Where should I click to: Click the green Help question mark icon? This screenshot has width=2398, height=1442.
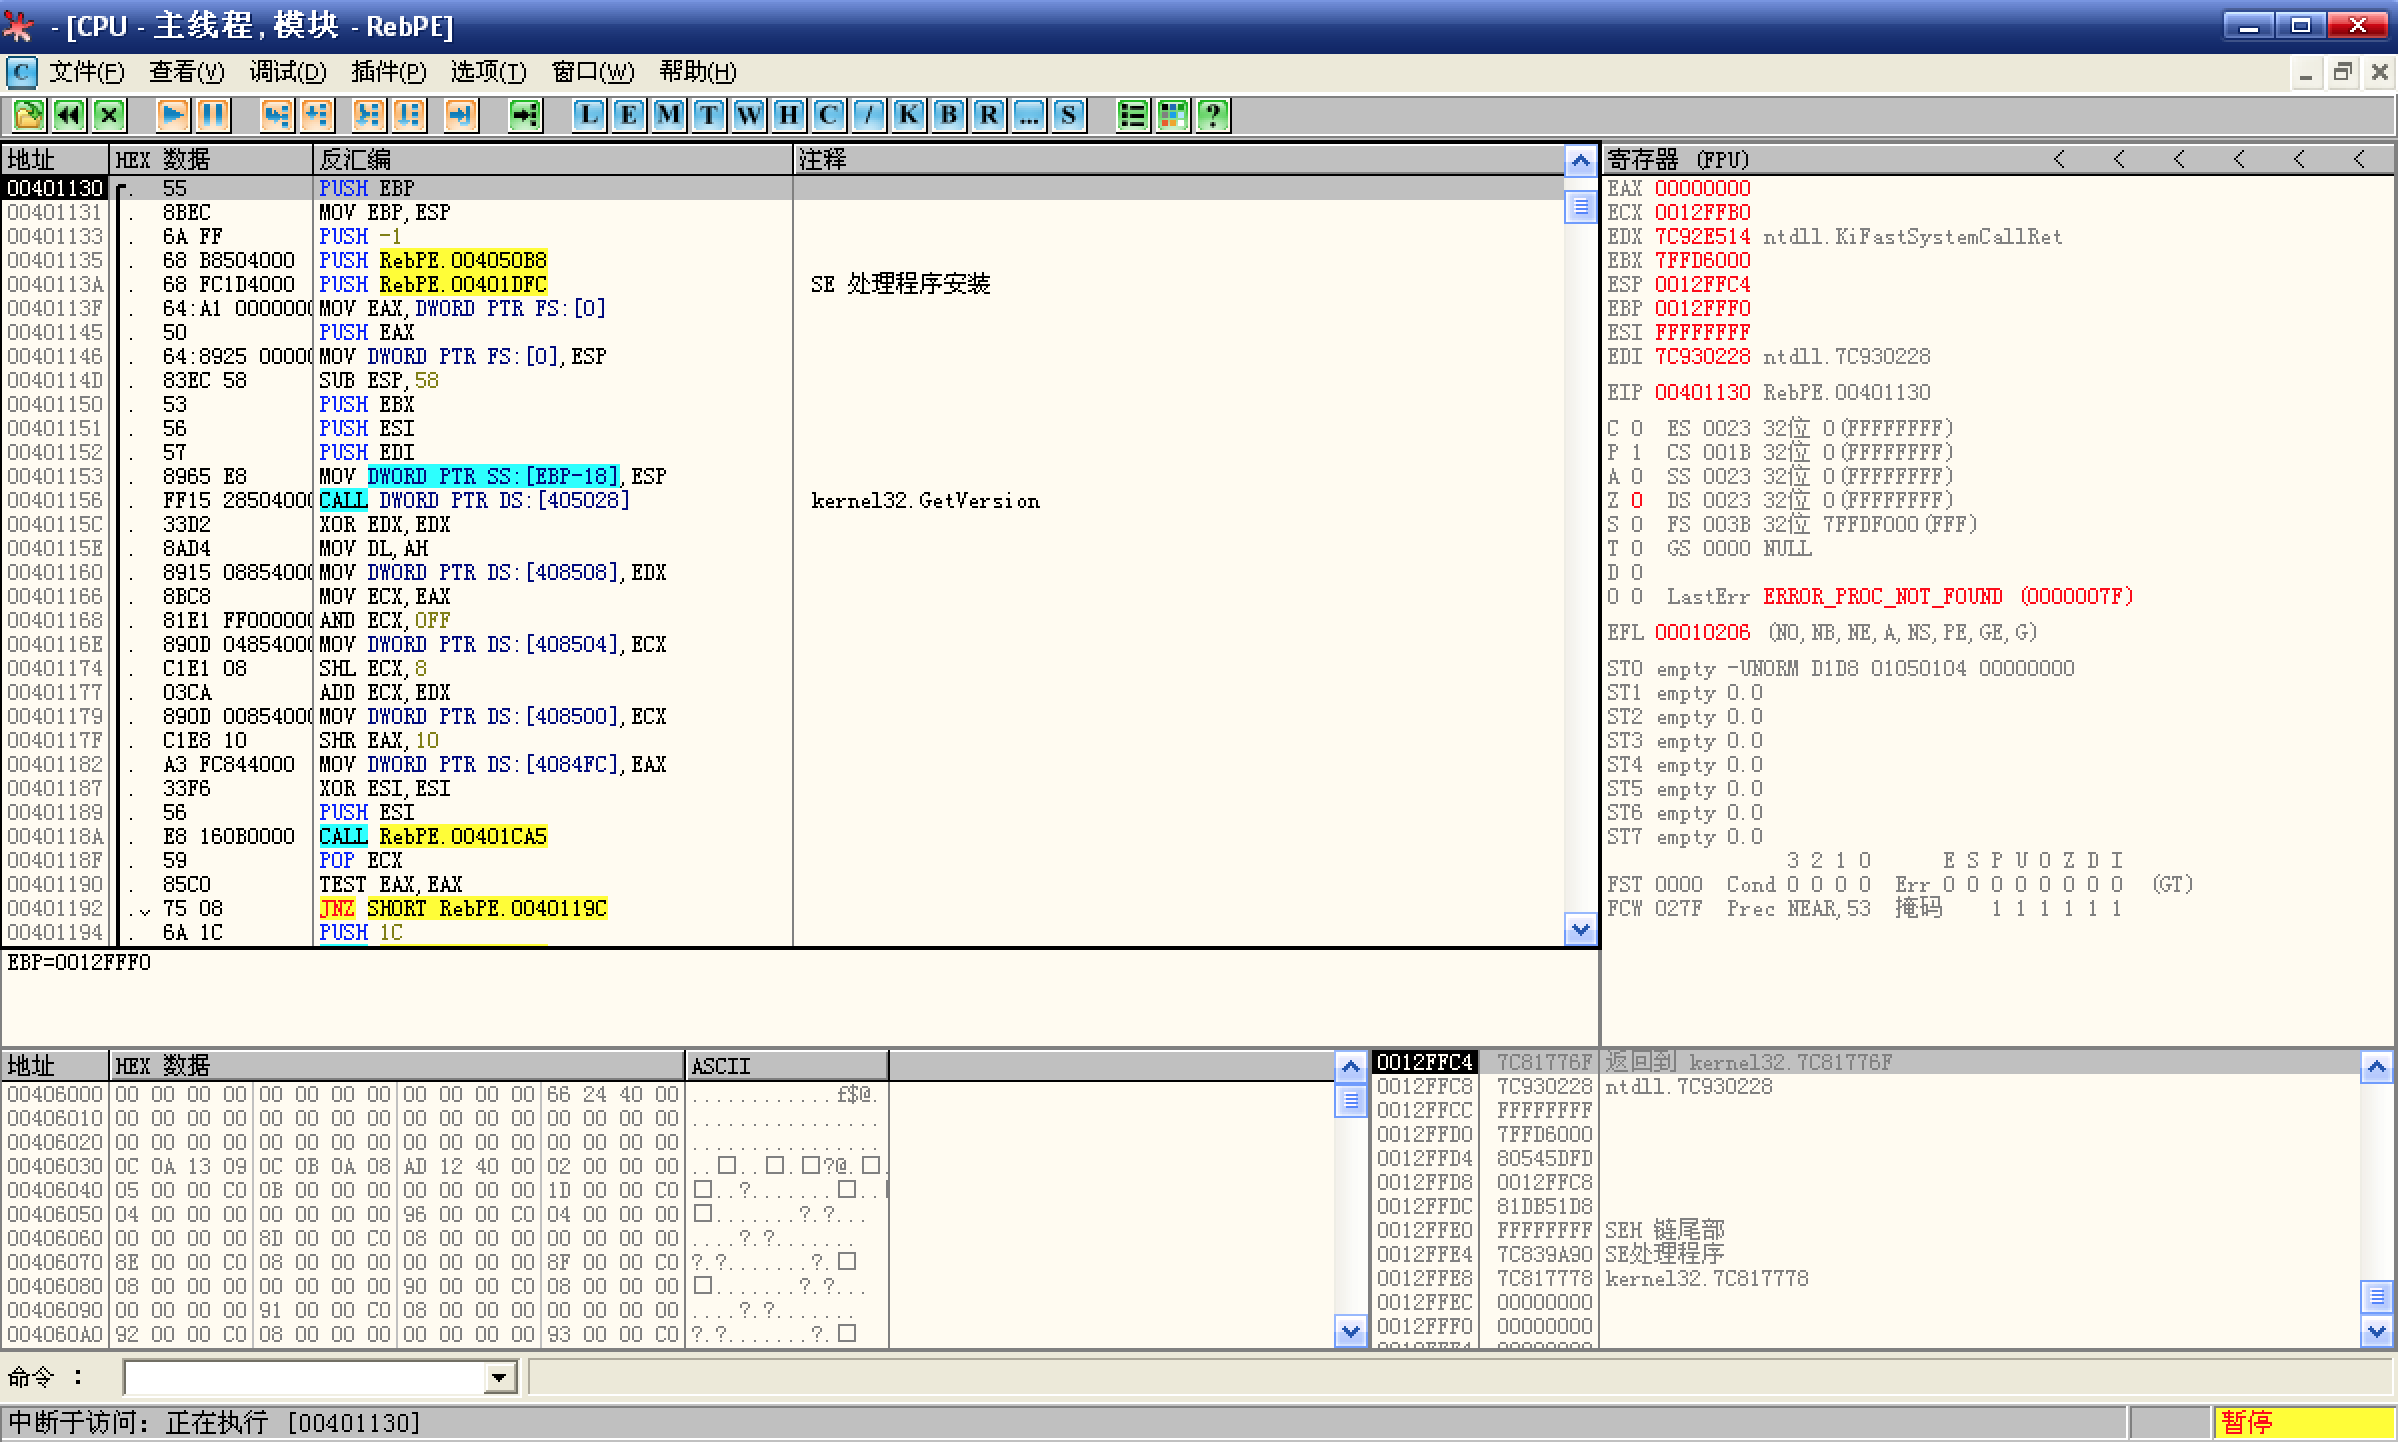[x=1212, y=115]
